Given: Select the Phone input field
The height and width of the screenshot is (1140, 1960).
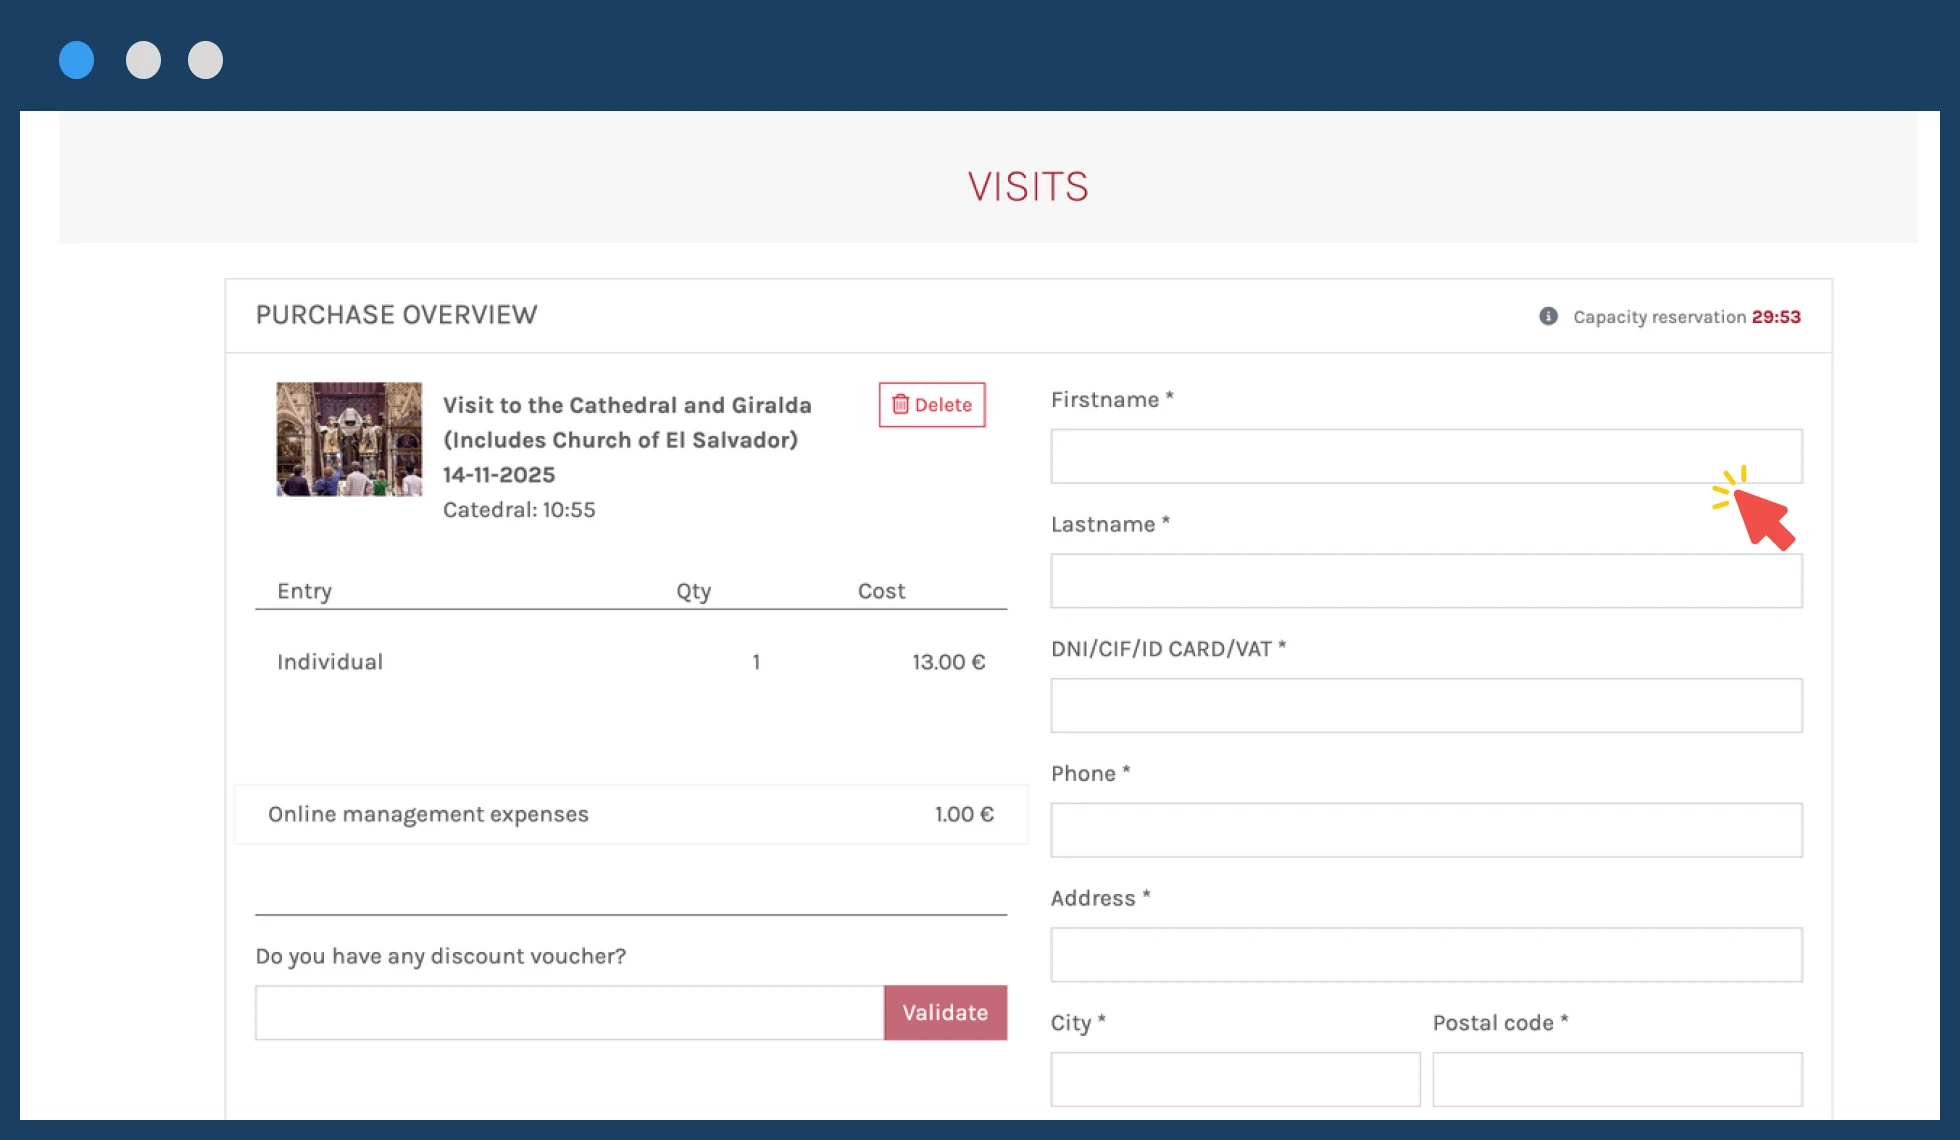Looking at the screenshot, I should tap(1425, 830).
